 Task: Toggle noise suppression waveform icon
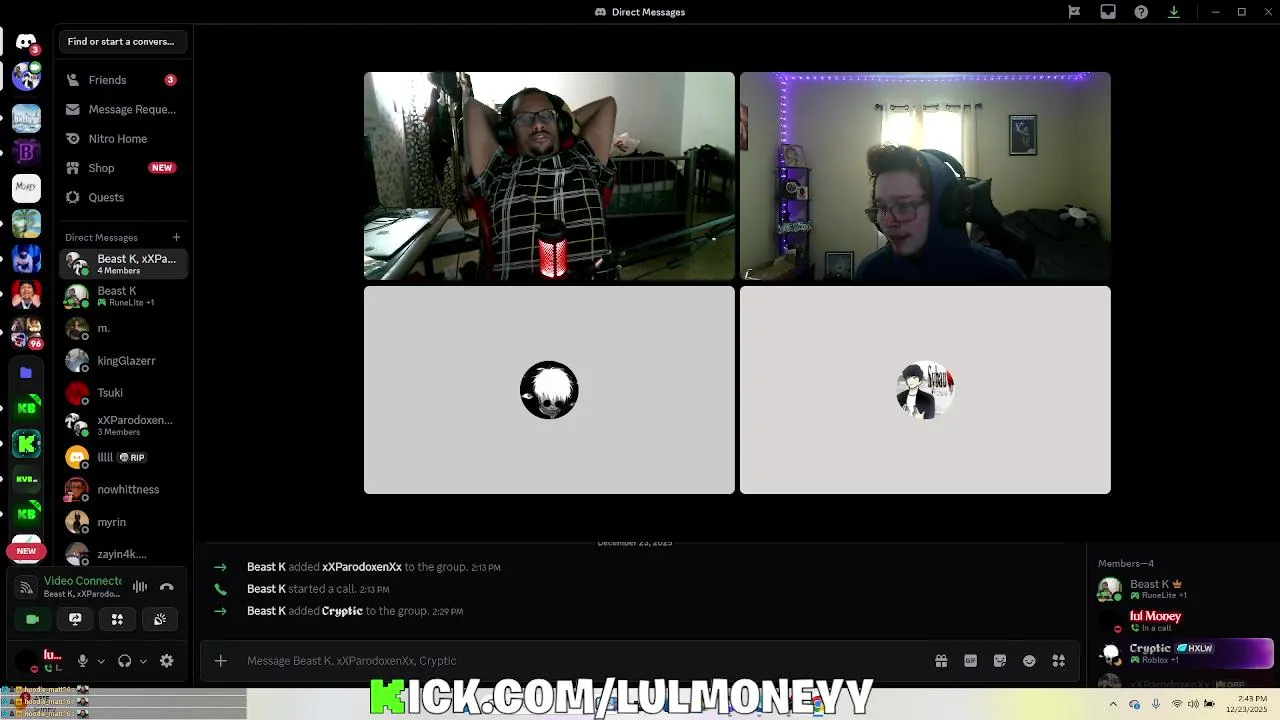tap(140, 587)
